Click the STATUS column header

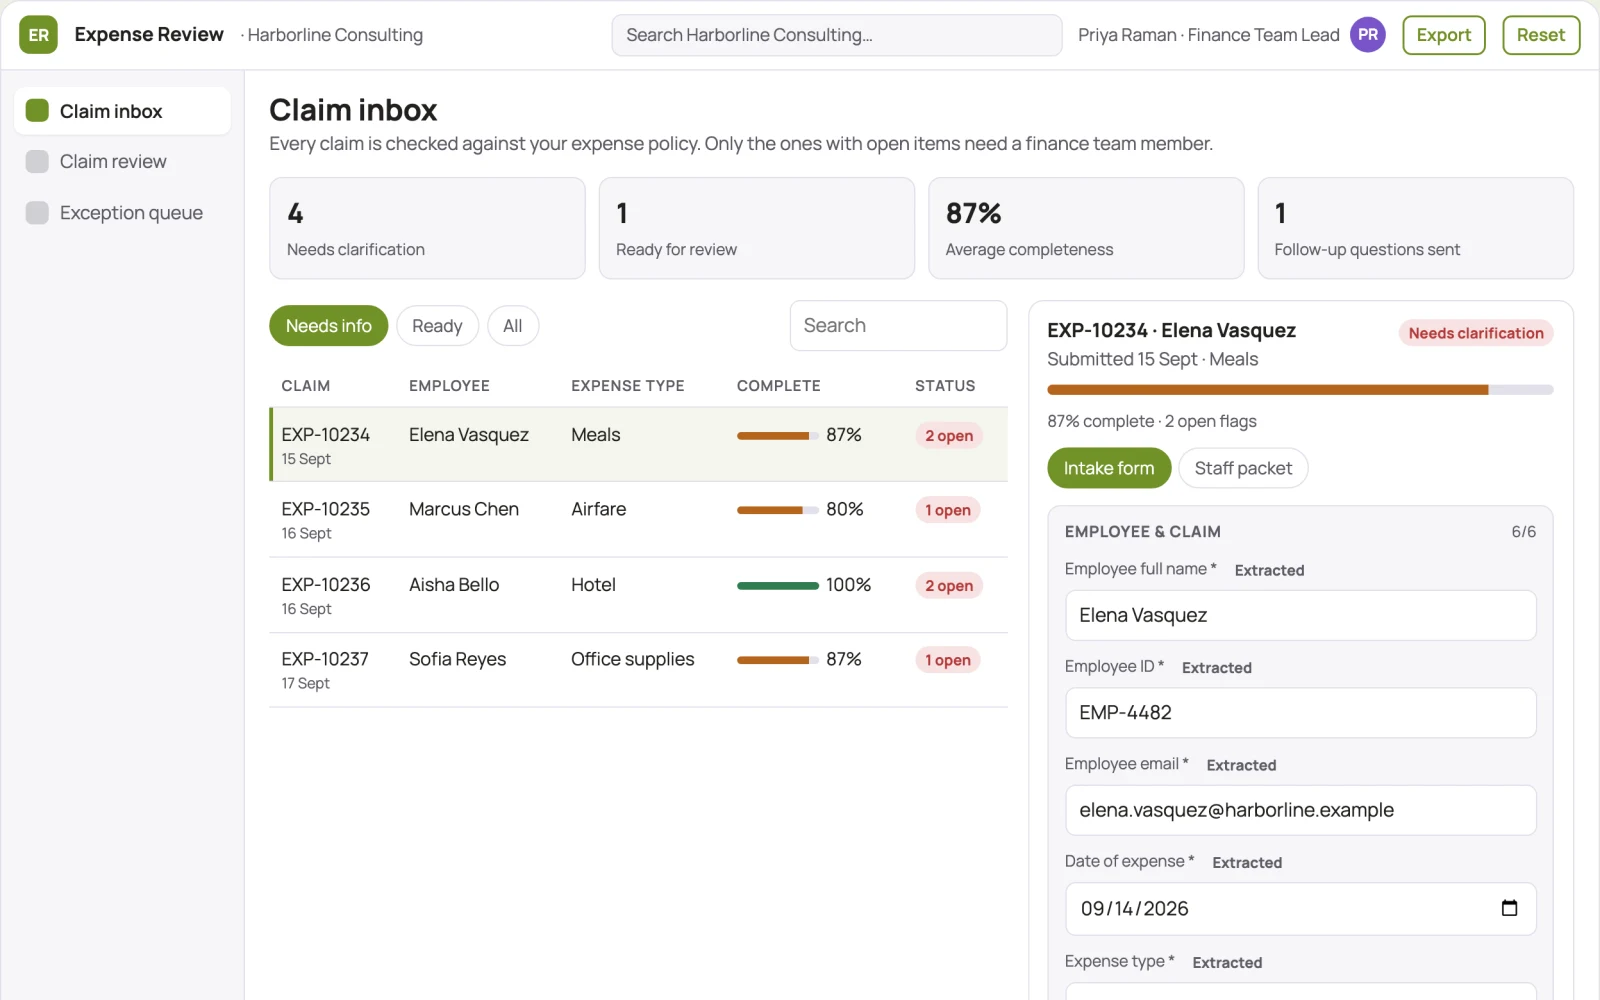[x=945, y=386]
